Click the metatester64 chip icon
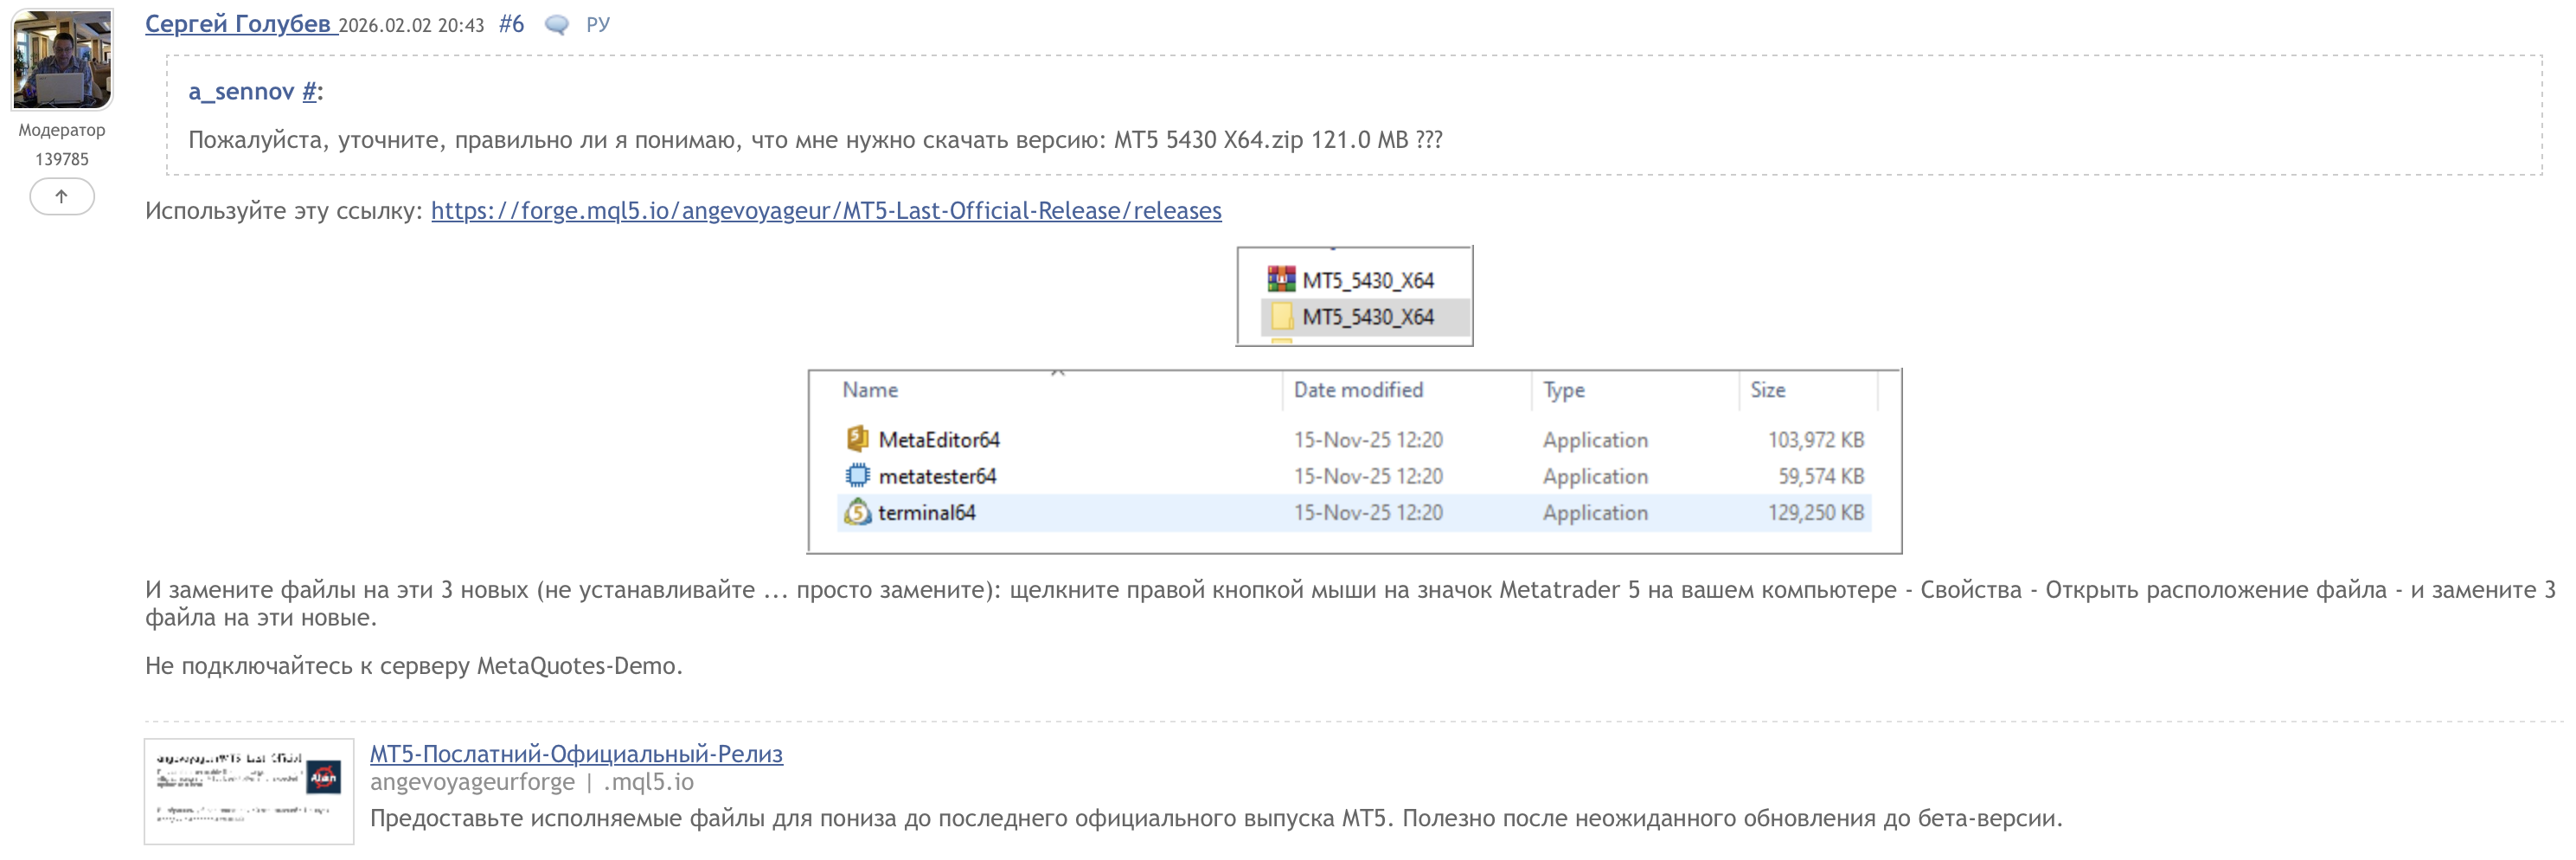The height and width of the screenshot is (860, 2576). 857,476
